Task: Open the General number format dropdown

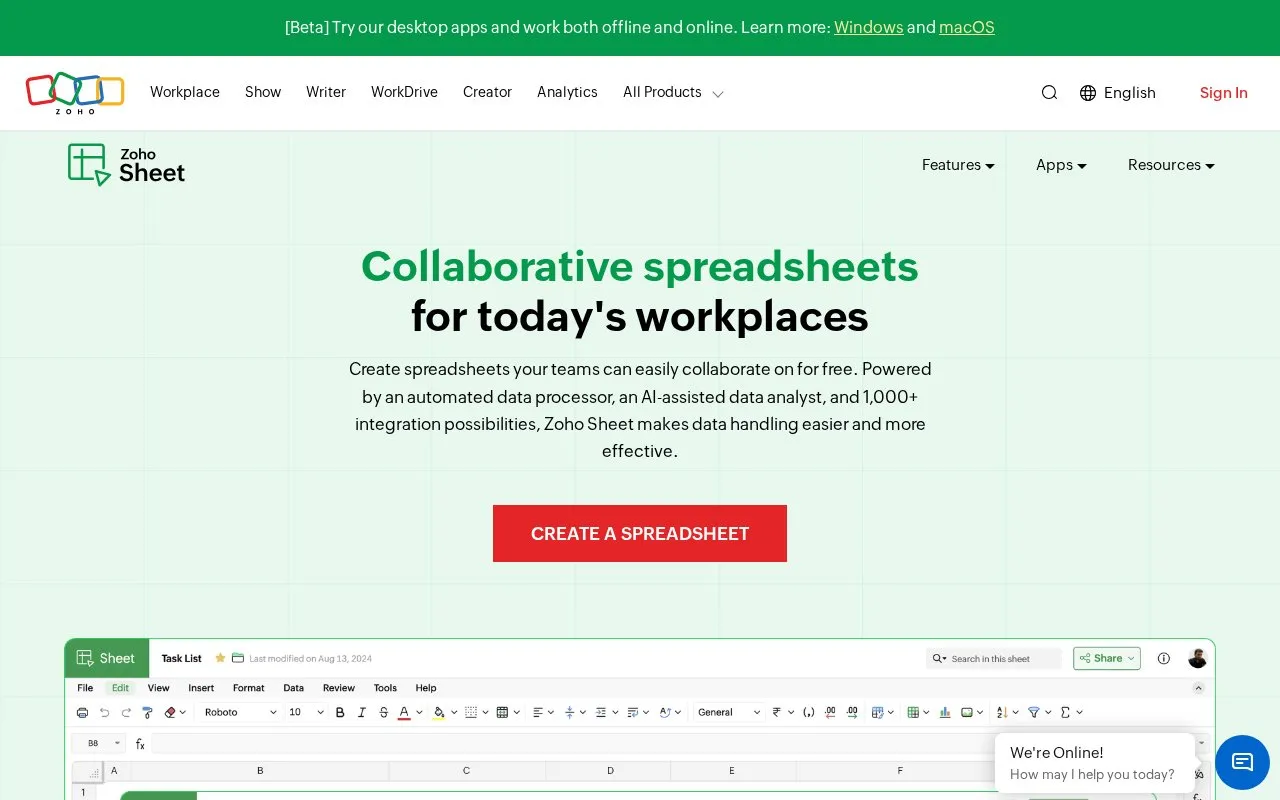Action: (x=729, y=713)
